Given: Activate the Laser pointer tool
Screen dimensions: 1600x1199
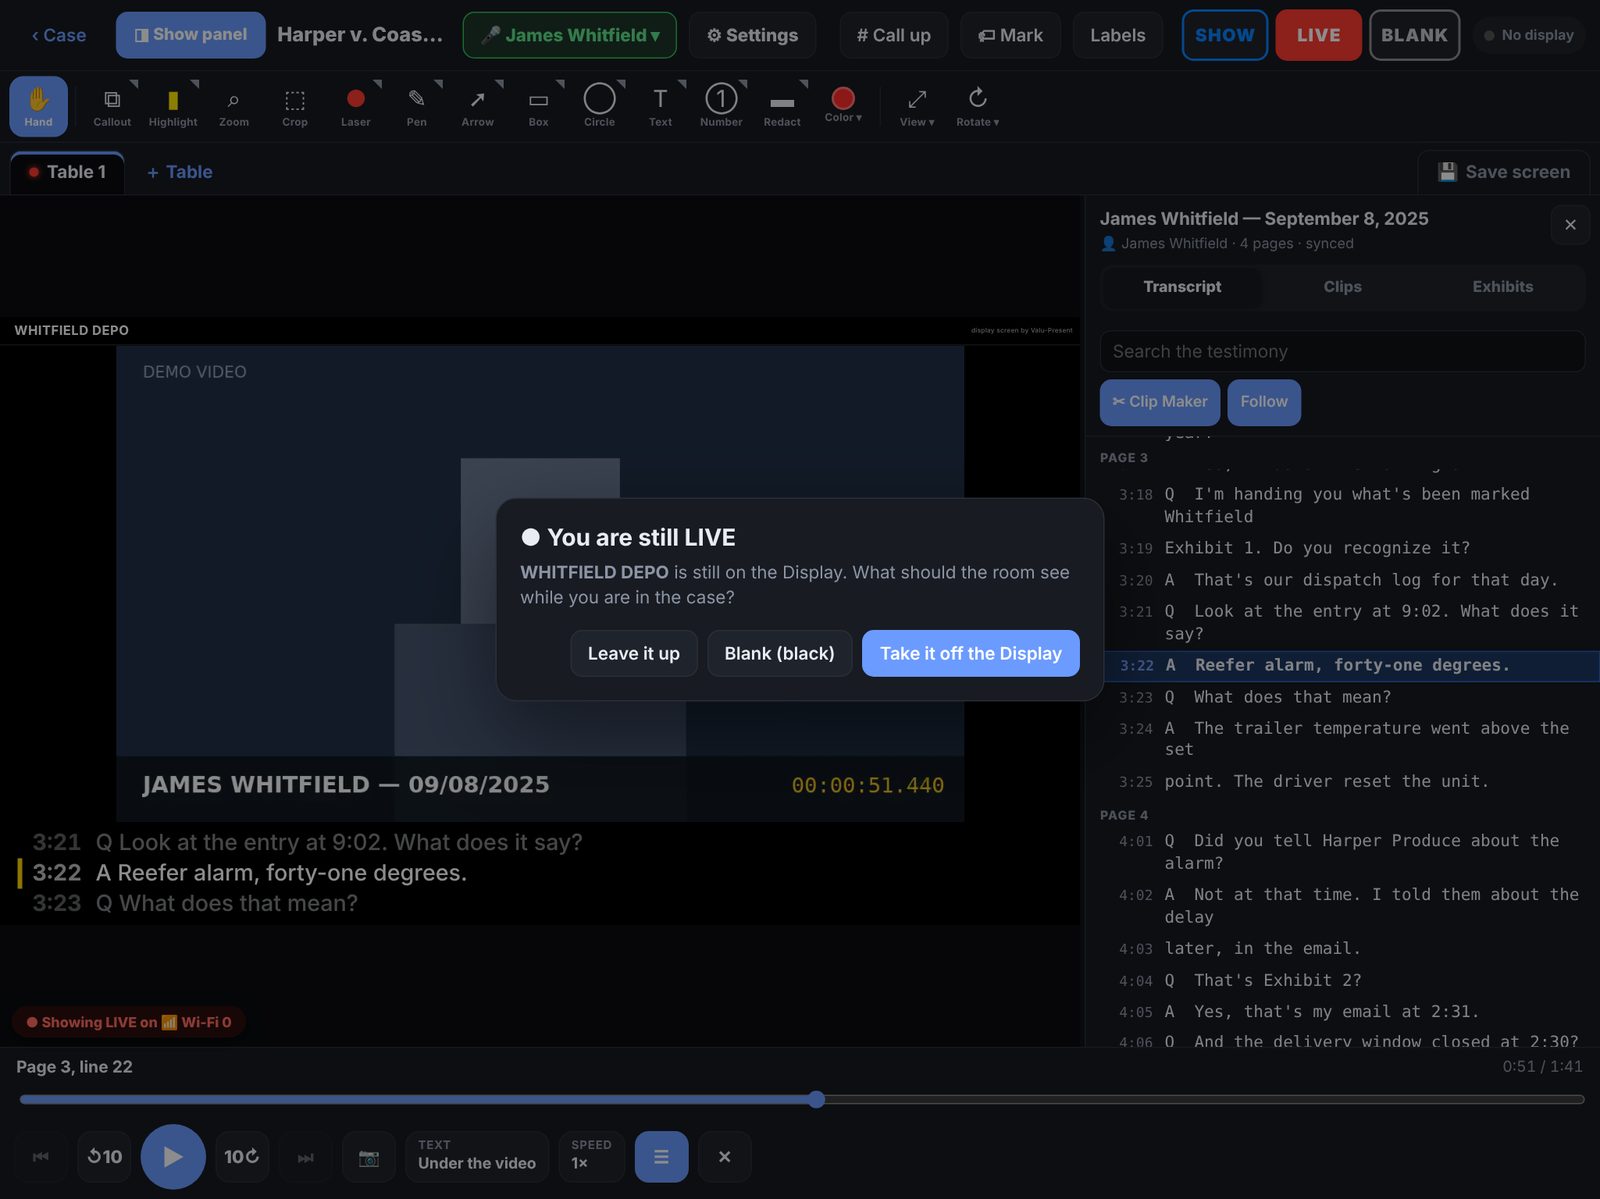Looking at the screenshot, I should coord(355,106).
